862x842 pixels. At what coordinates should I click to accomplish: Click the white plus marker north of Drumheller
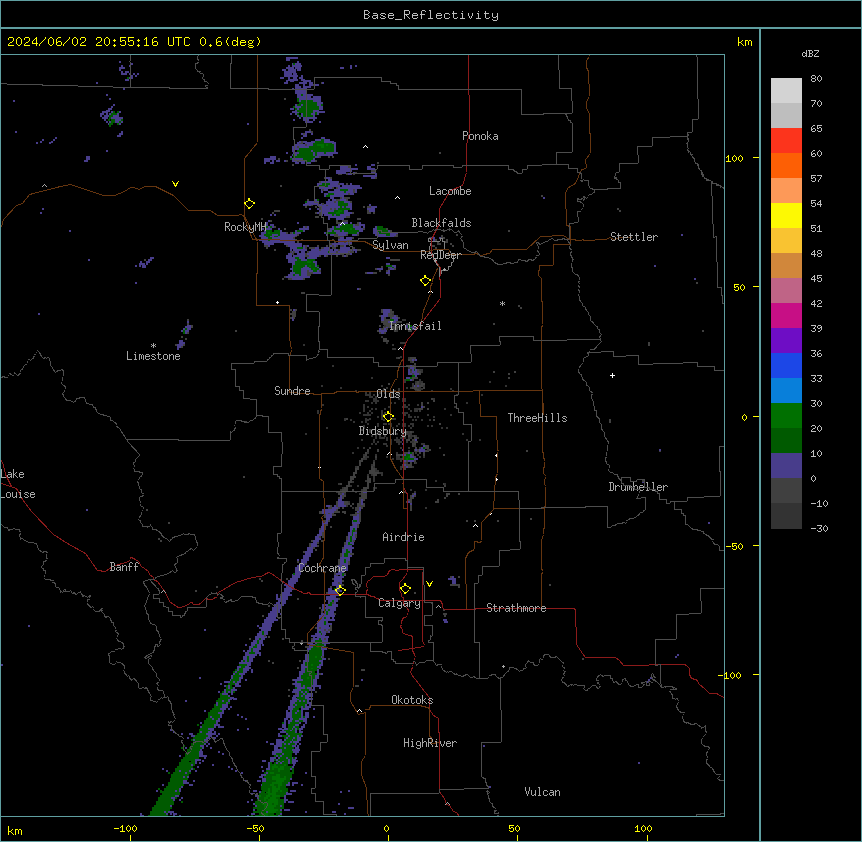coord(612,375)
